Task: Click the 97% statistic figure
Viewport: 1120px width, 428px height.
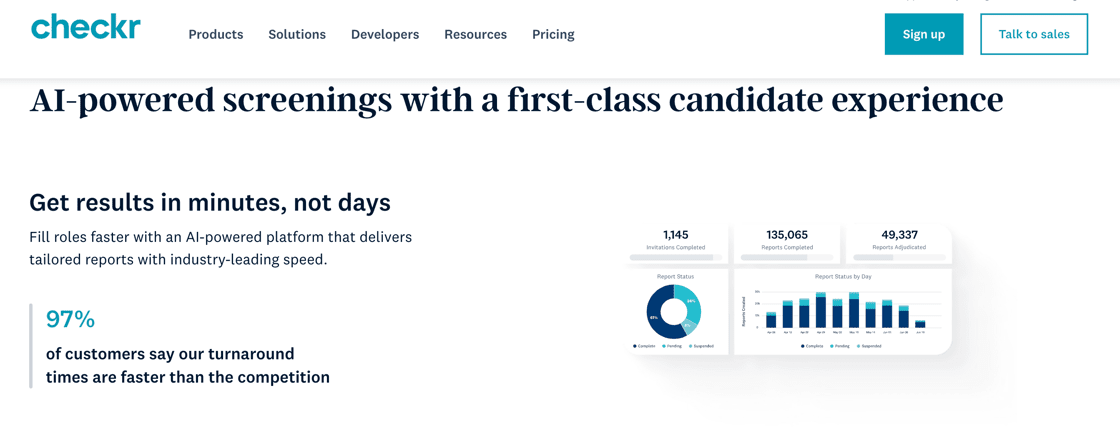Action: click(70, 319)
